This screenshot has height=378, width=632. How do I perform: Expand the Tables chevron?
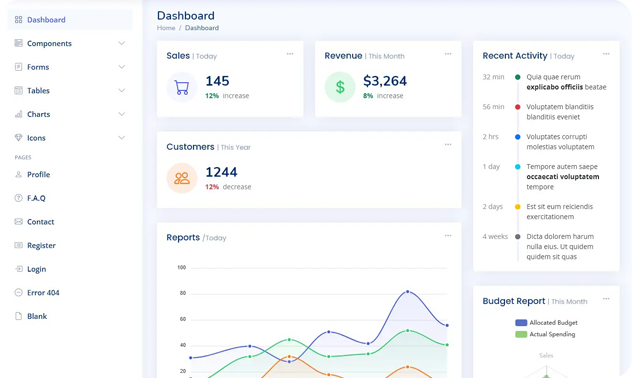pyautogui.click(x=121, y=90)
